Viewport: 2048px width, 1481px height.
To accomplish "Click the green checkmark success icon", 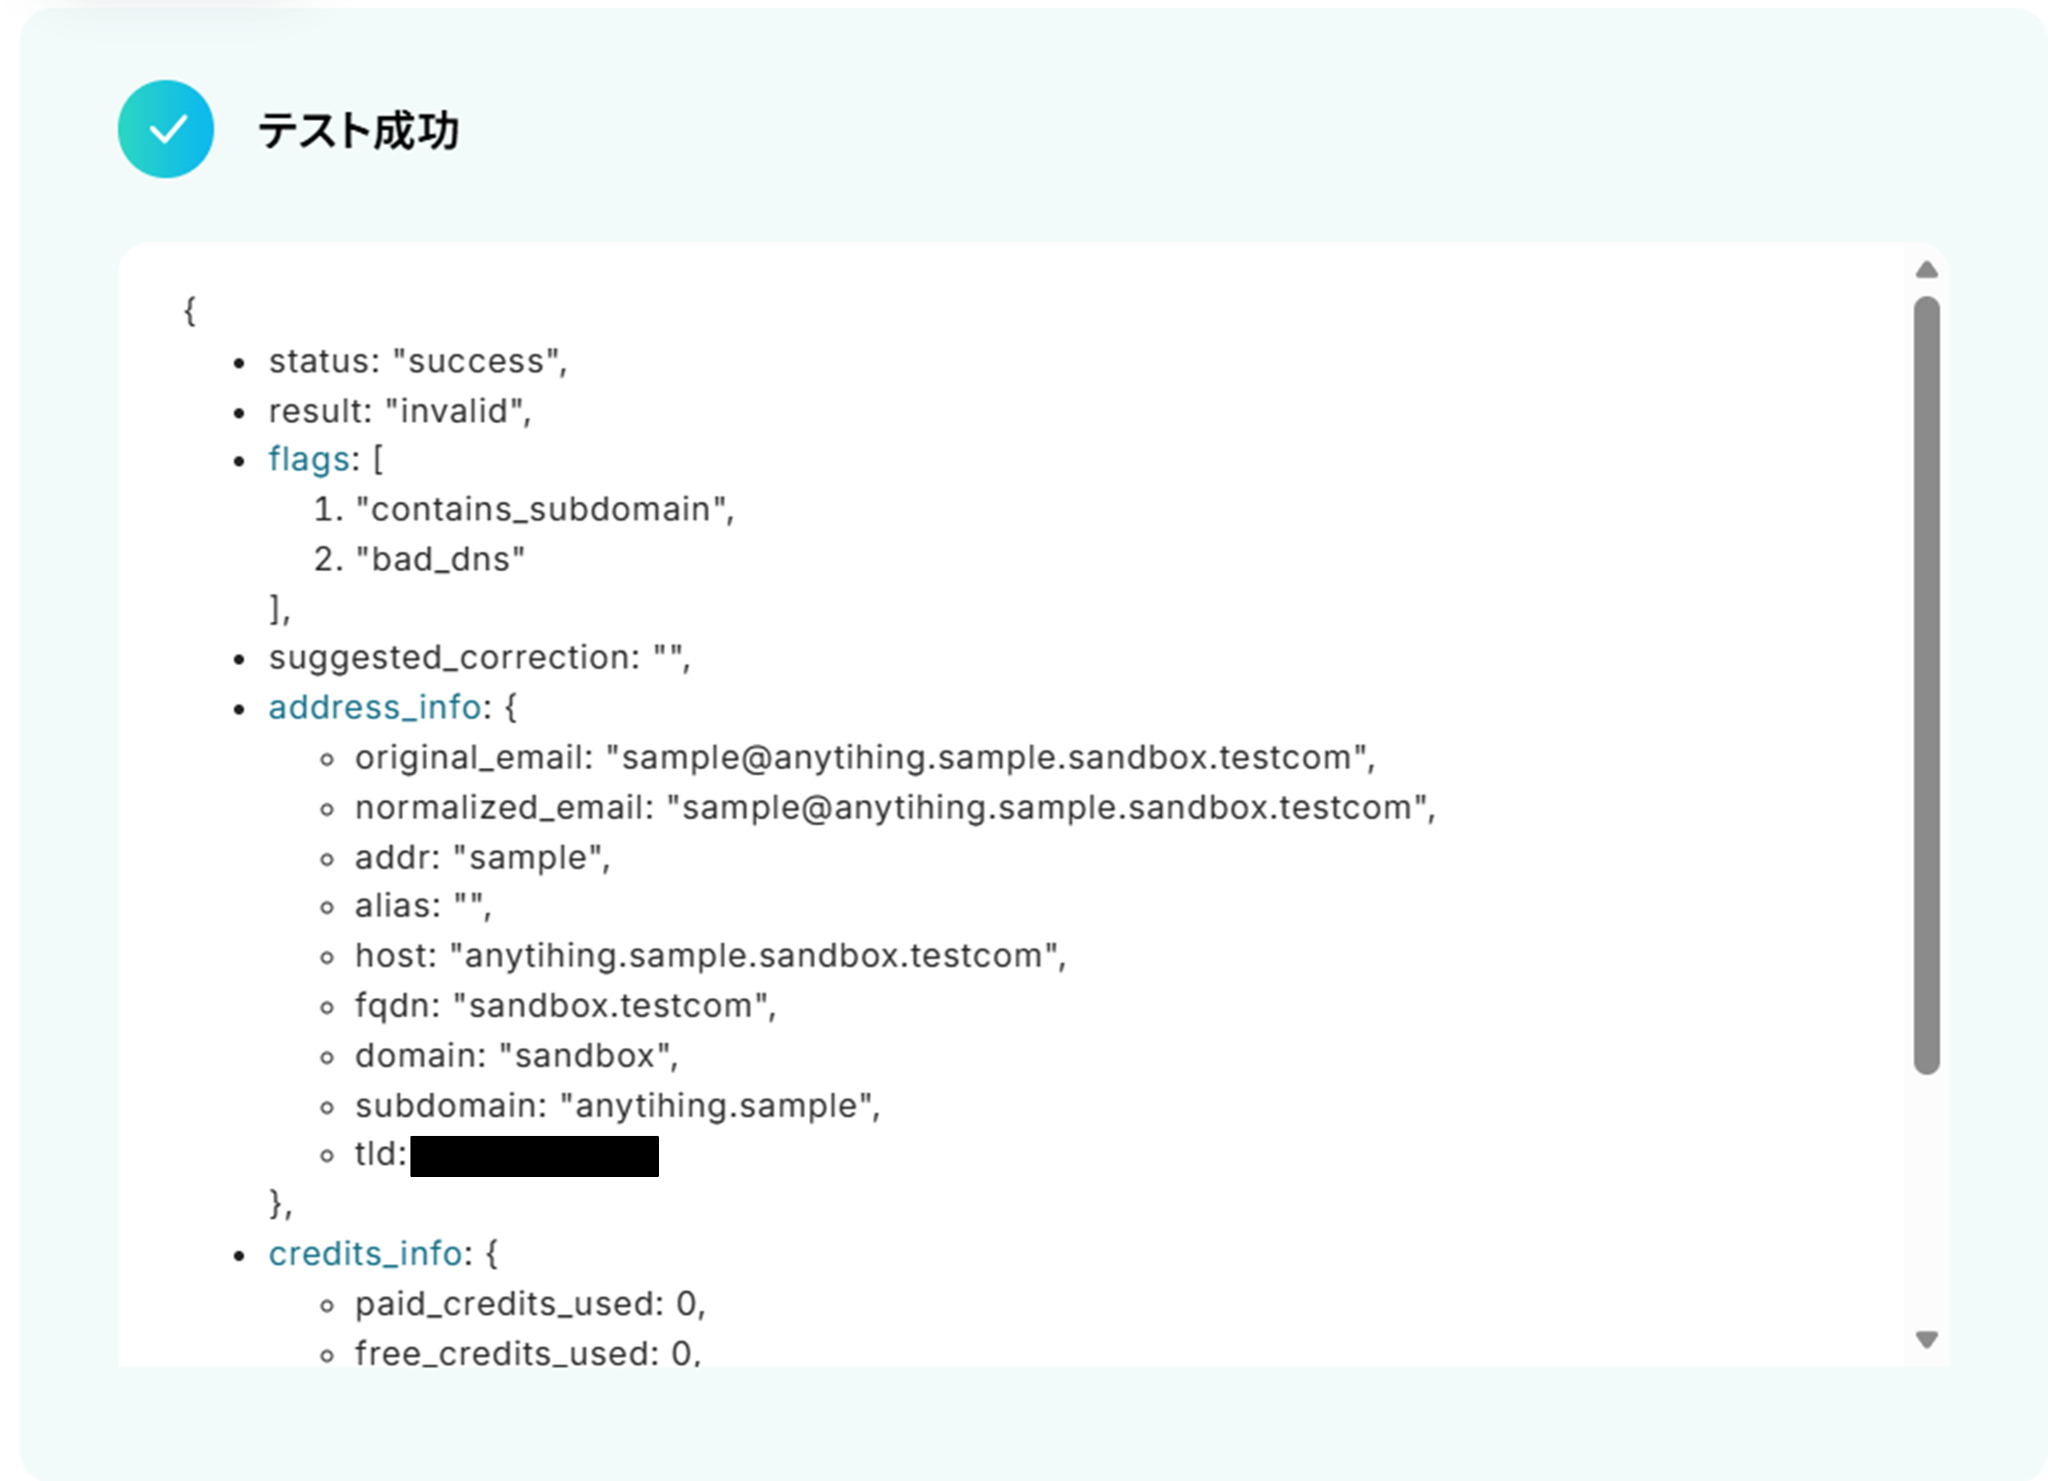I will [x=166, y=129].
